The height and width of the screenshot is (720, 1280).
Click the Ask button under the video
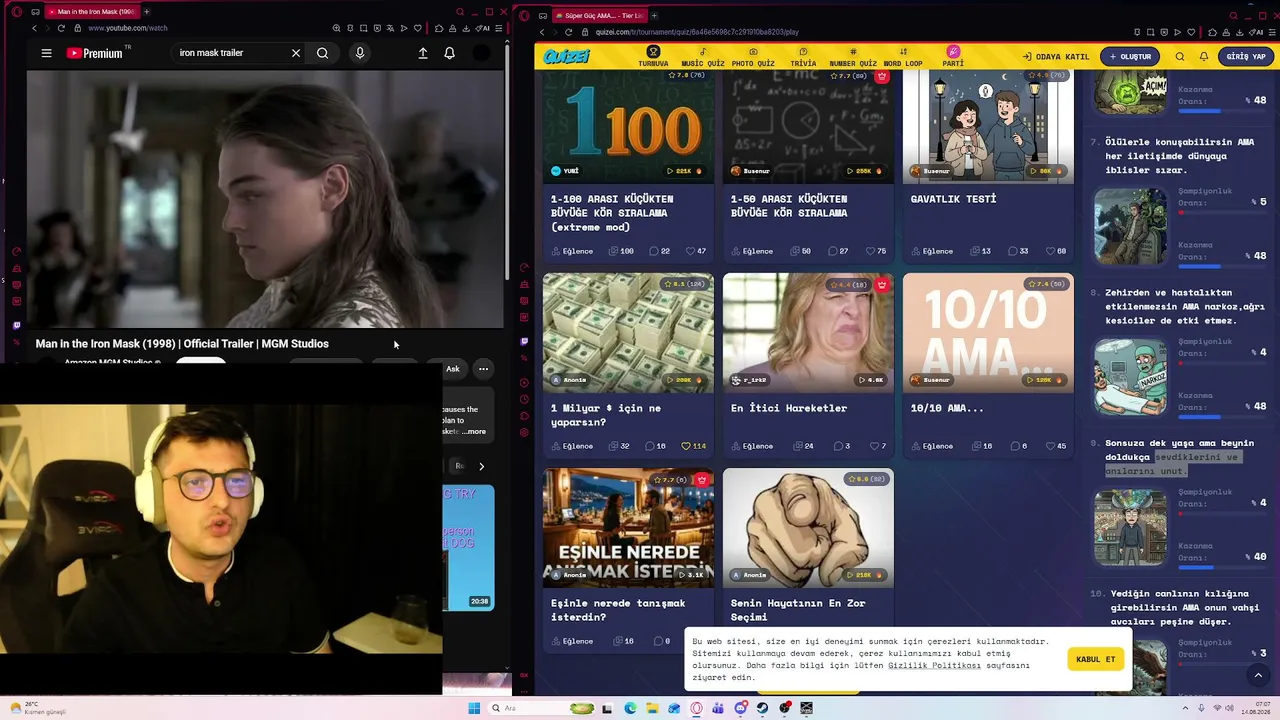click(x=453, y=369)
